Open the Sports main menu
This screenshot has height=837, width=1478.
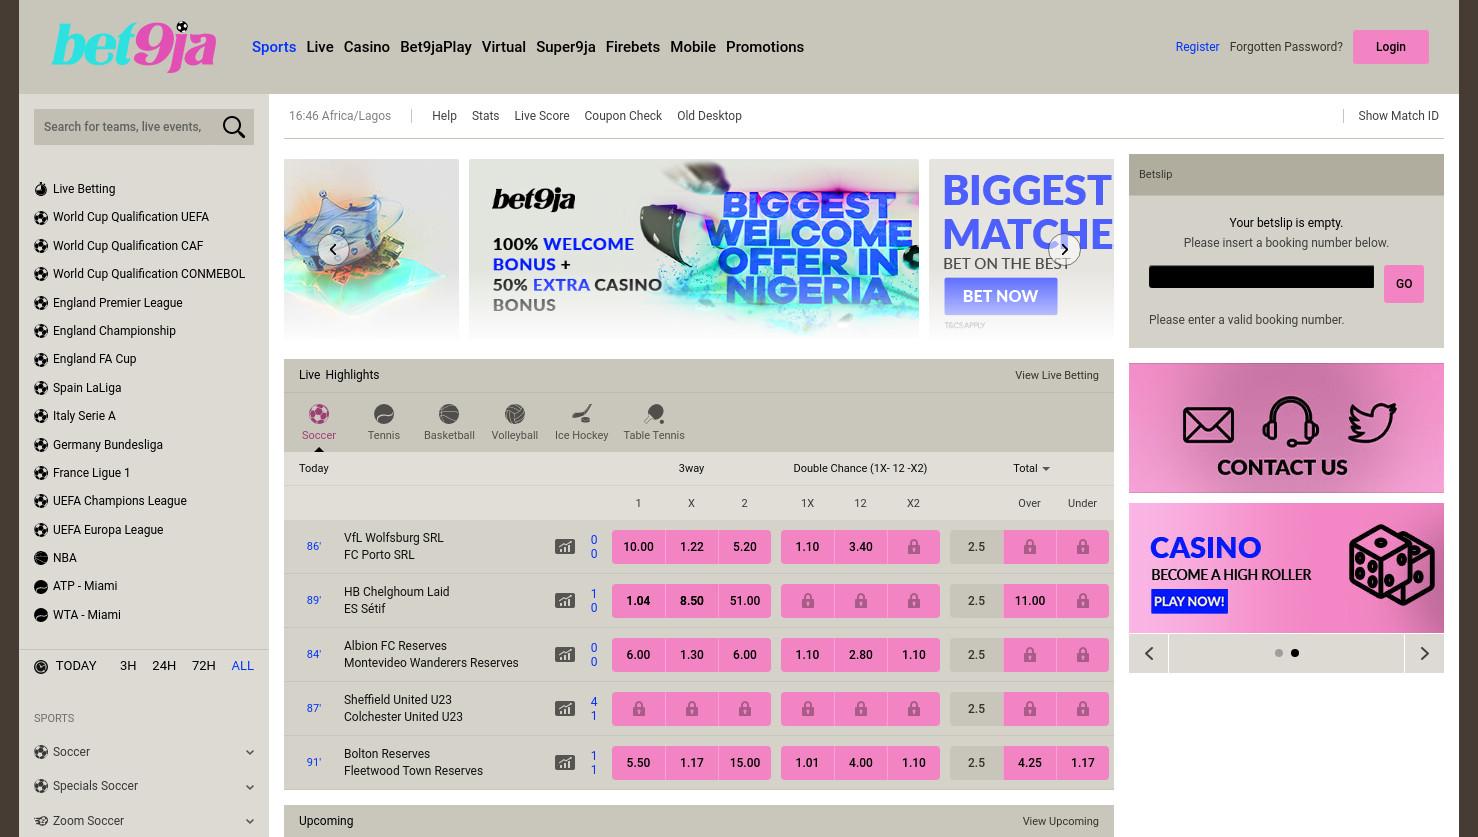[274, 47]
